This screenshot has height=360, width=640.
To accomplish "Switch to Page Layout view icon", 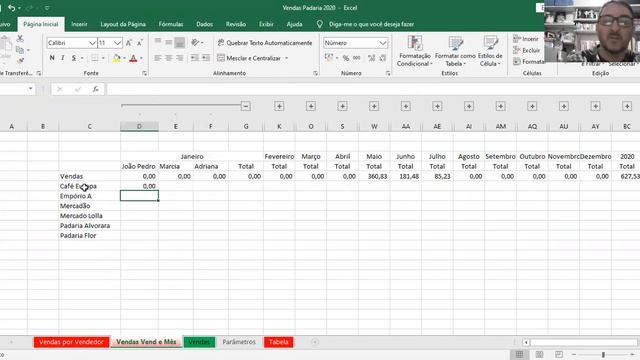I will (x=539, y=354).
